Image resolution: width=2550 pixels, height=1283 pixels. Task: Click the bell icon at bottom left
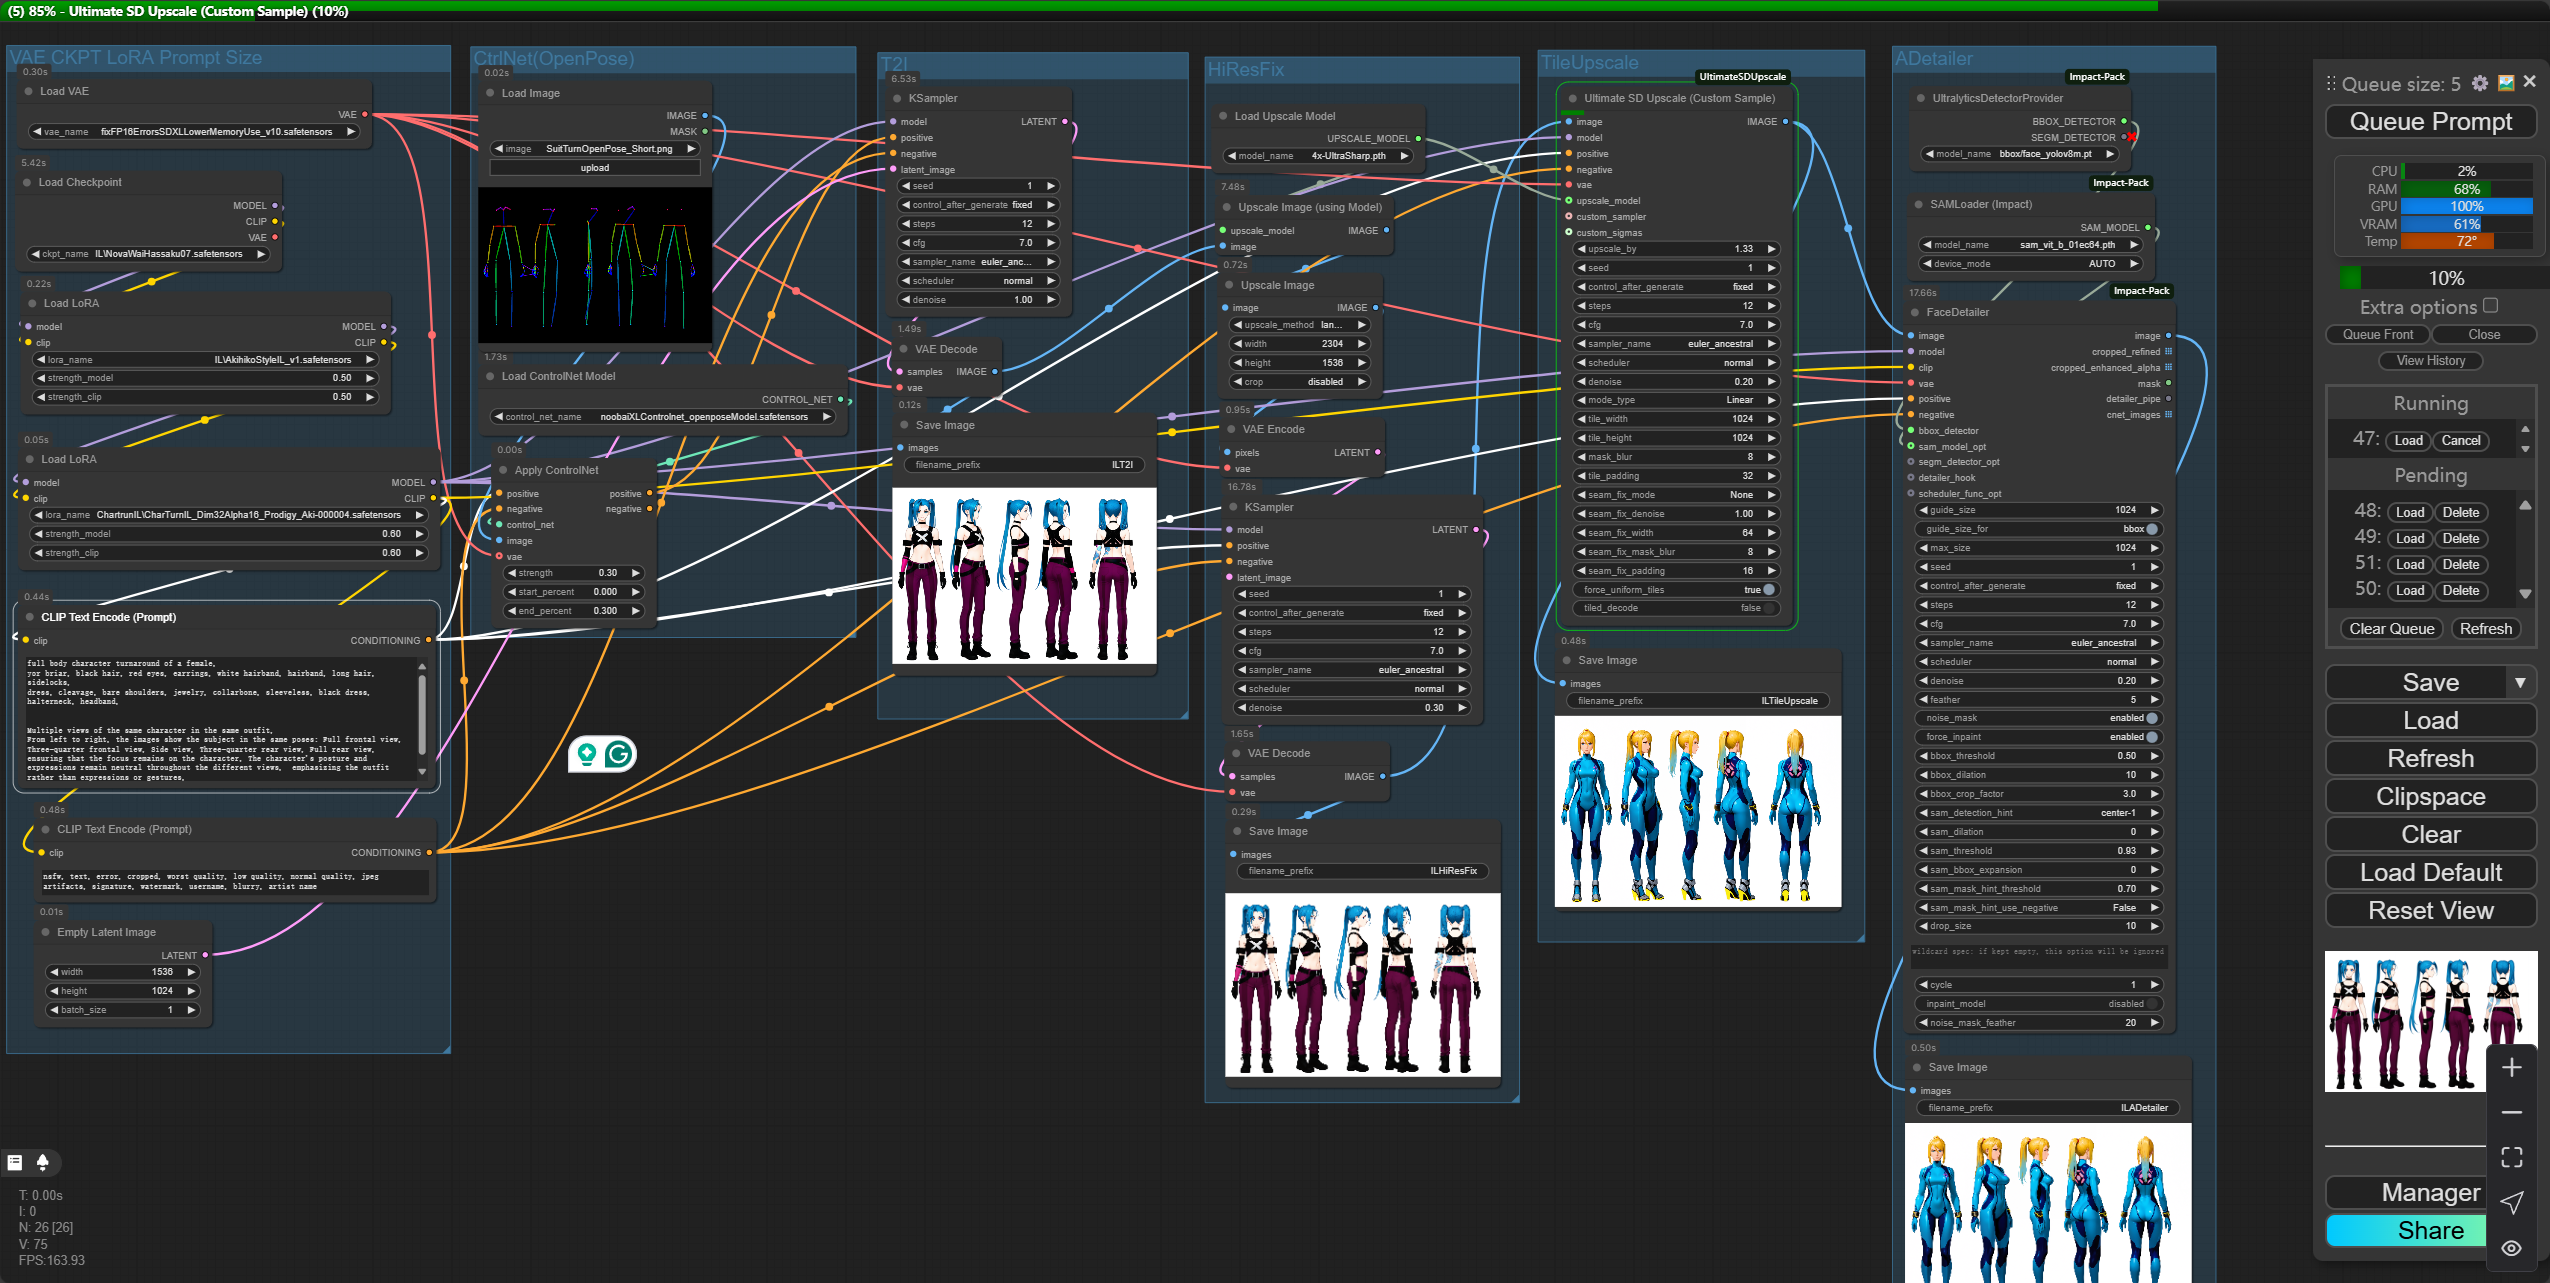tap(42, 1162)
